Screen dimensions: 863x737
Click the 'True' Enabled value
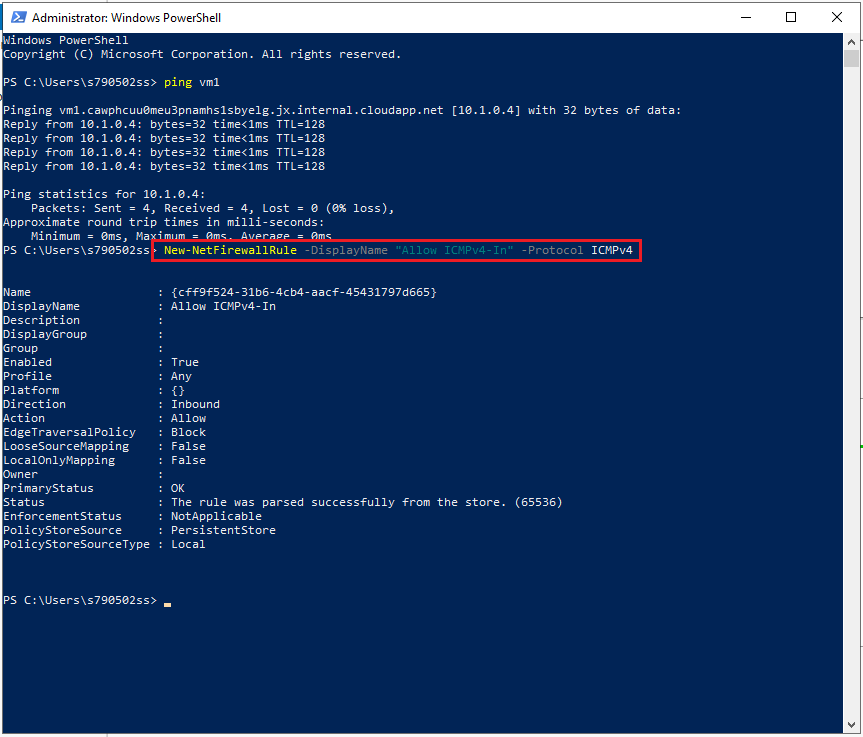pyautogui.click(x=185, y=362)
